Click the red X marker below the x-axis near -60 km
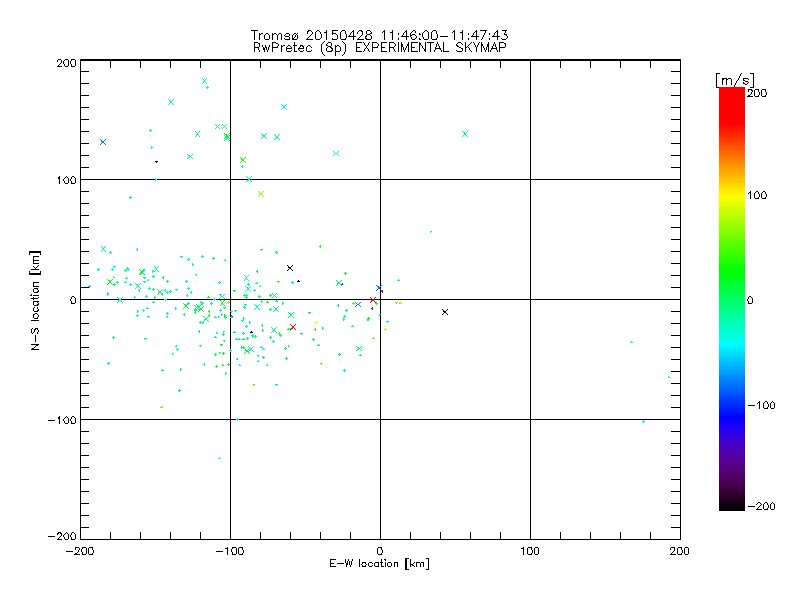 click(292, 327)
